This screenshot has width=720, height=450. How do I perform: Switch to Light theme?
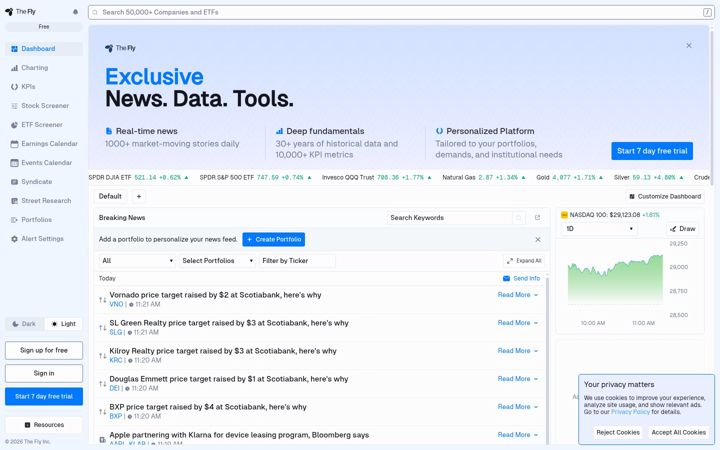(63, 324)
